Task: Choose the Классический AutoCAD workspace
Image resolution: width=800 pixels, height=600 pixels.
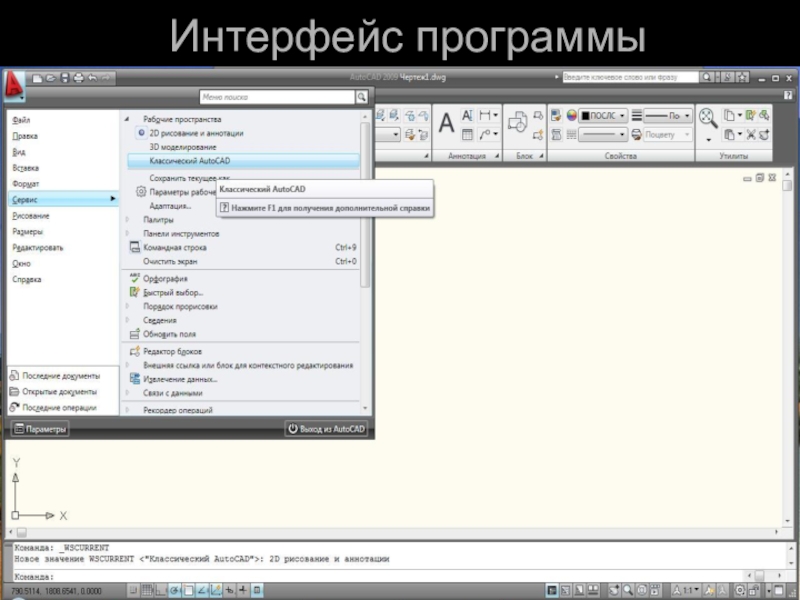Action: 243,161
